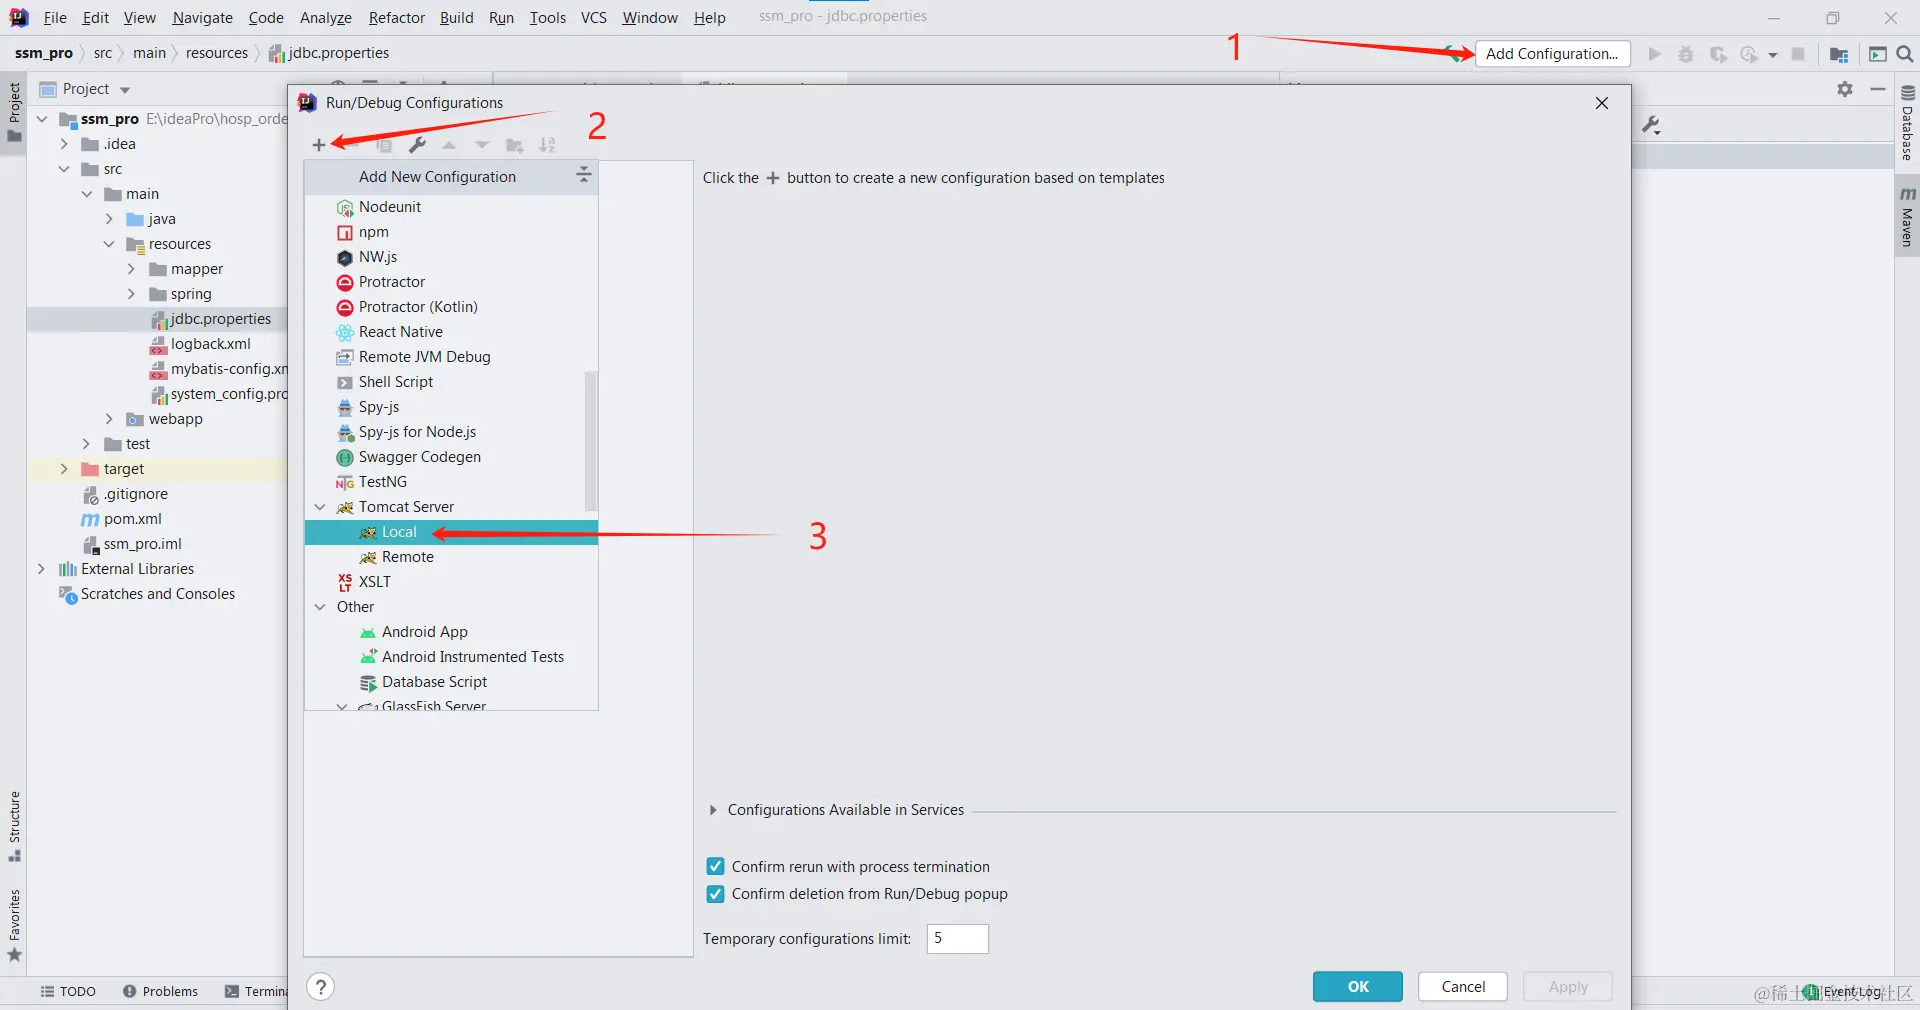Select logback.xml in project tree
Image resolution: width=1920 pixels, height=1010 pixels.
point(210,344)
